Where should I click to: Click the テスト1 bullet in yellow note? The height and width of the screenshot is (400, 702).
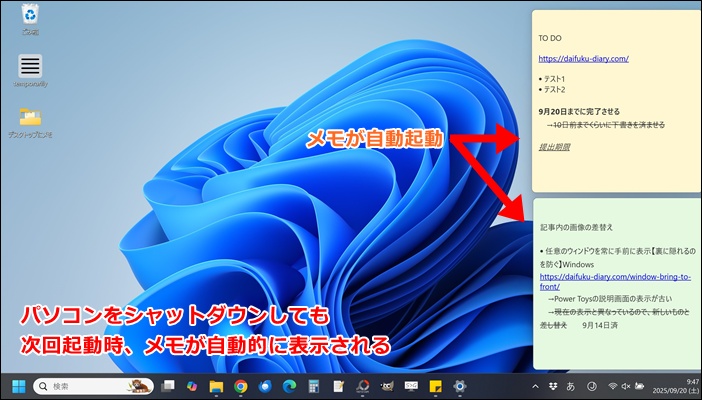[x=552, y=79]
